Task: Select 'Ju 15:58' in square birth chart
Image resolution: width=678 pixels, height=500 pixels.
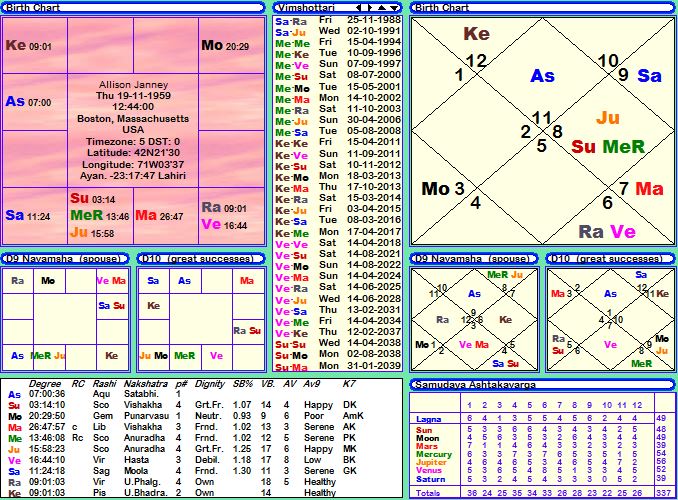Action: point(92,232)
